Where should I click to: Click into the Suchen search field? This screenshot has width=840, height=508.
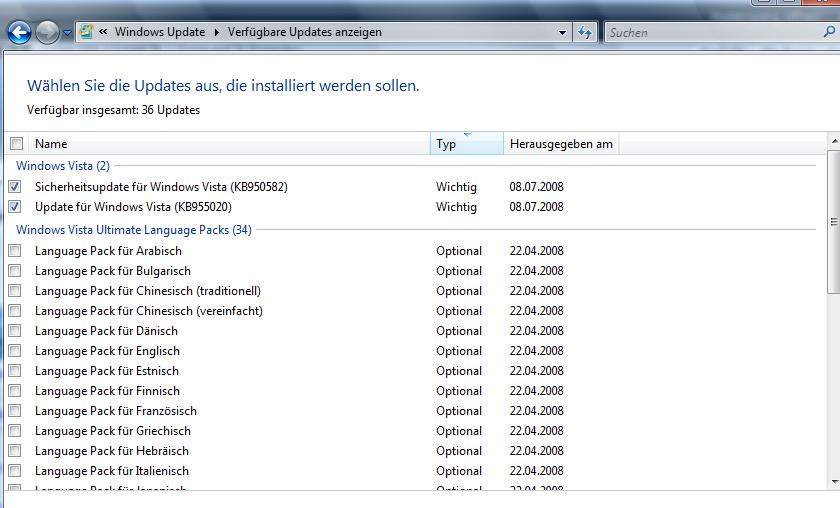[x=712, y=33]
